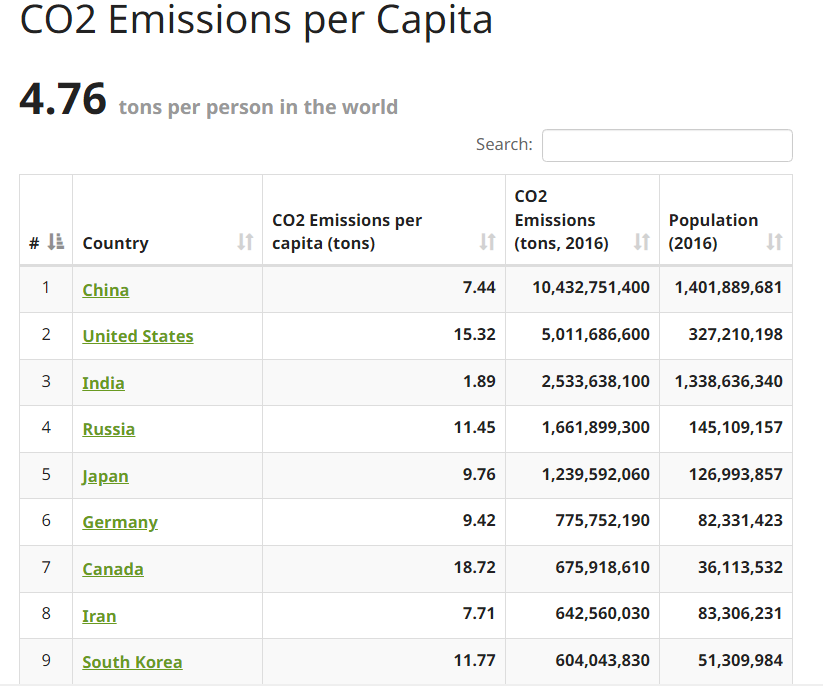Click the Country column sort arrows
Image resolution: width=823 pixels, height=686 pixels.
coord(245,242)
